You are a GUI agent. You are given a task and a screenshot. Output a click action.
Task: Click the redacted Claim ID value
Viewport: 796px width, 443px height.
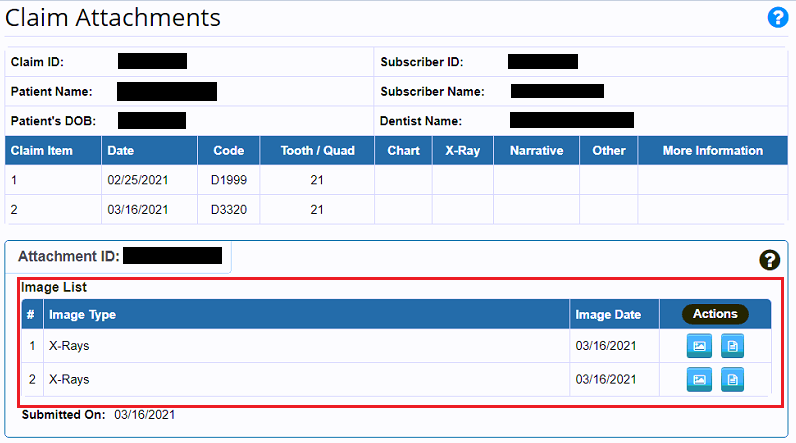[152, 62]
